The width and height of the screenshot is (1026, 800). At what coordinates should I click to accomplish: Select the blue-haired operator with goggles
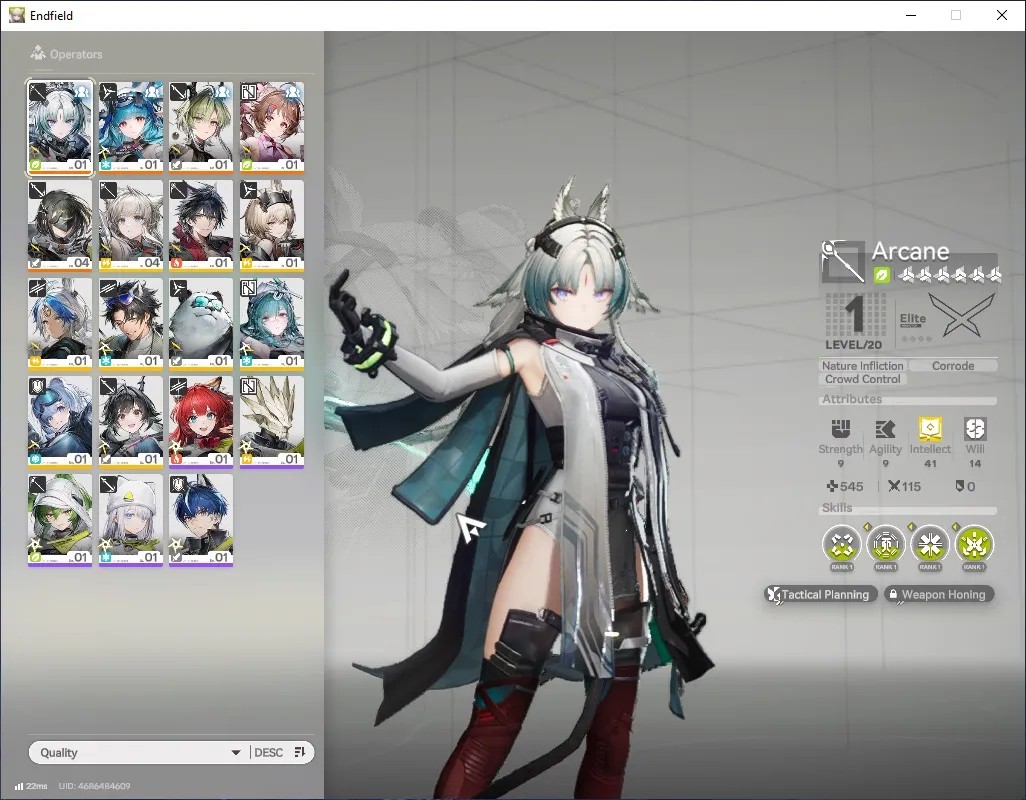(131, 128)
